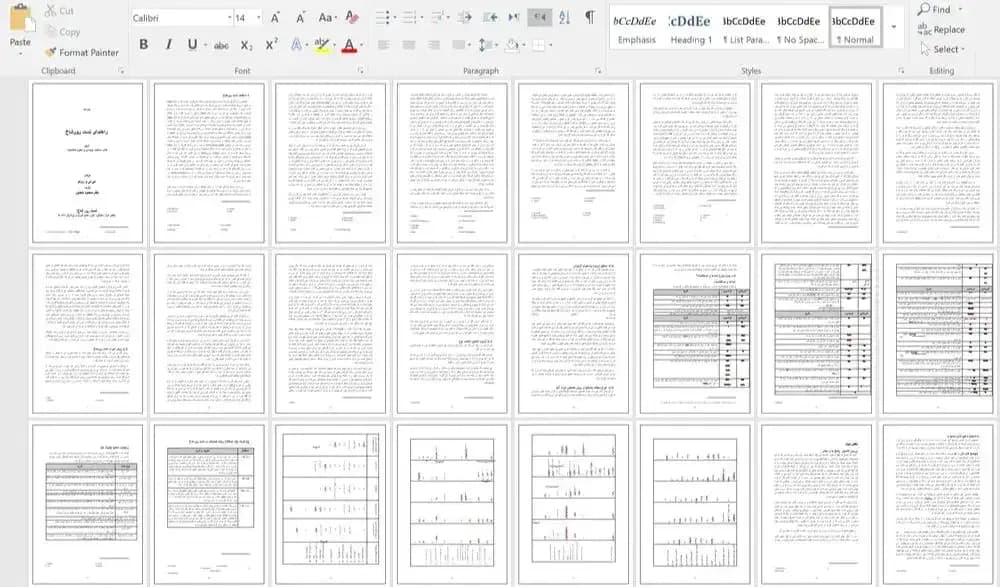Screen dimensions: 1000x587
Task: Apply the yellow text highlight color
Action: pos(322,45)
